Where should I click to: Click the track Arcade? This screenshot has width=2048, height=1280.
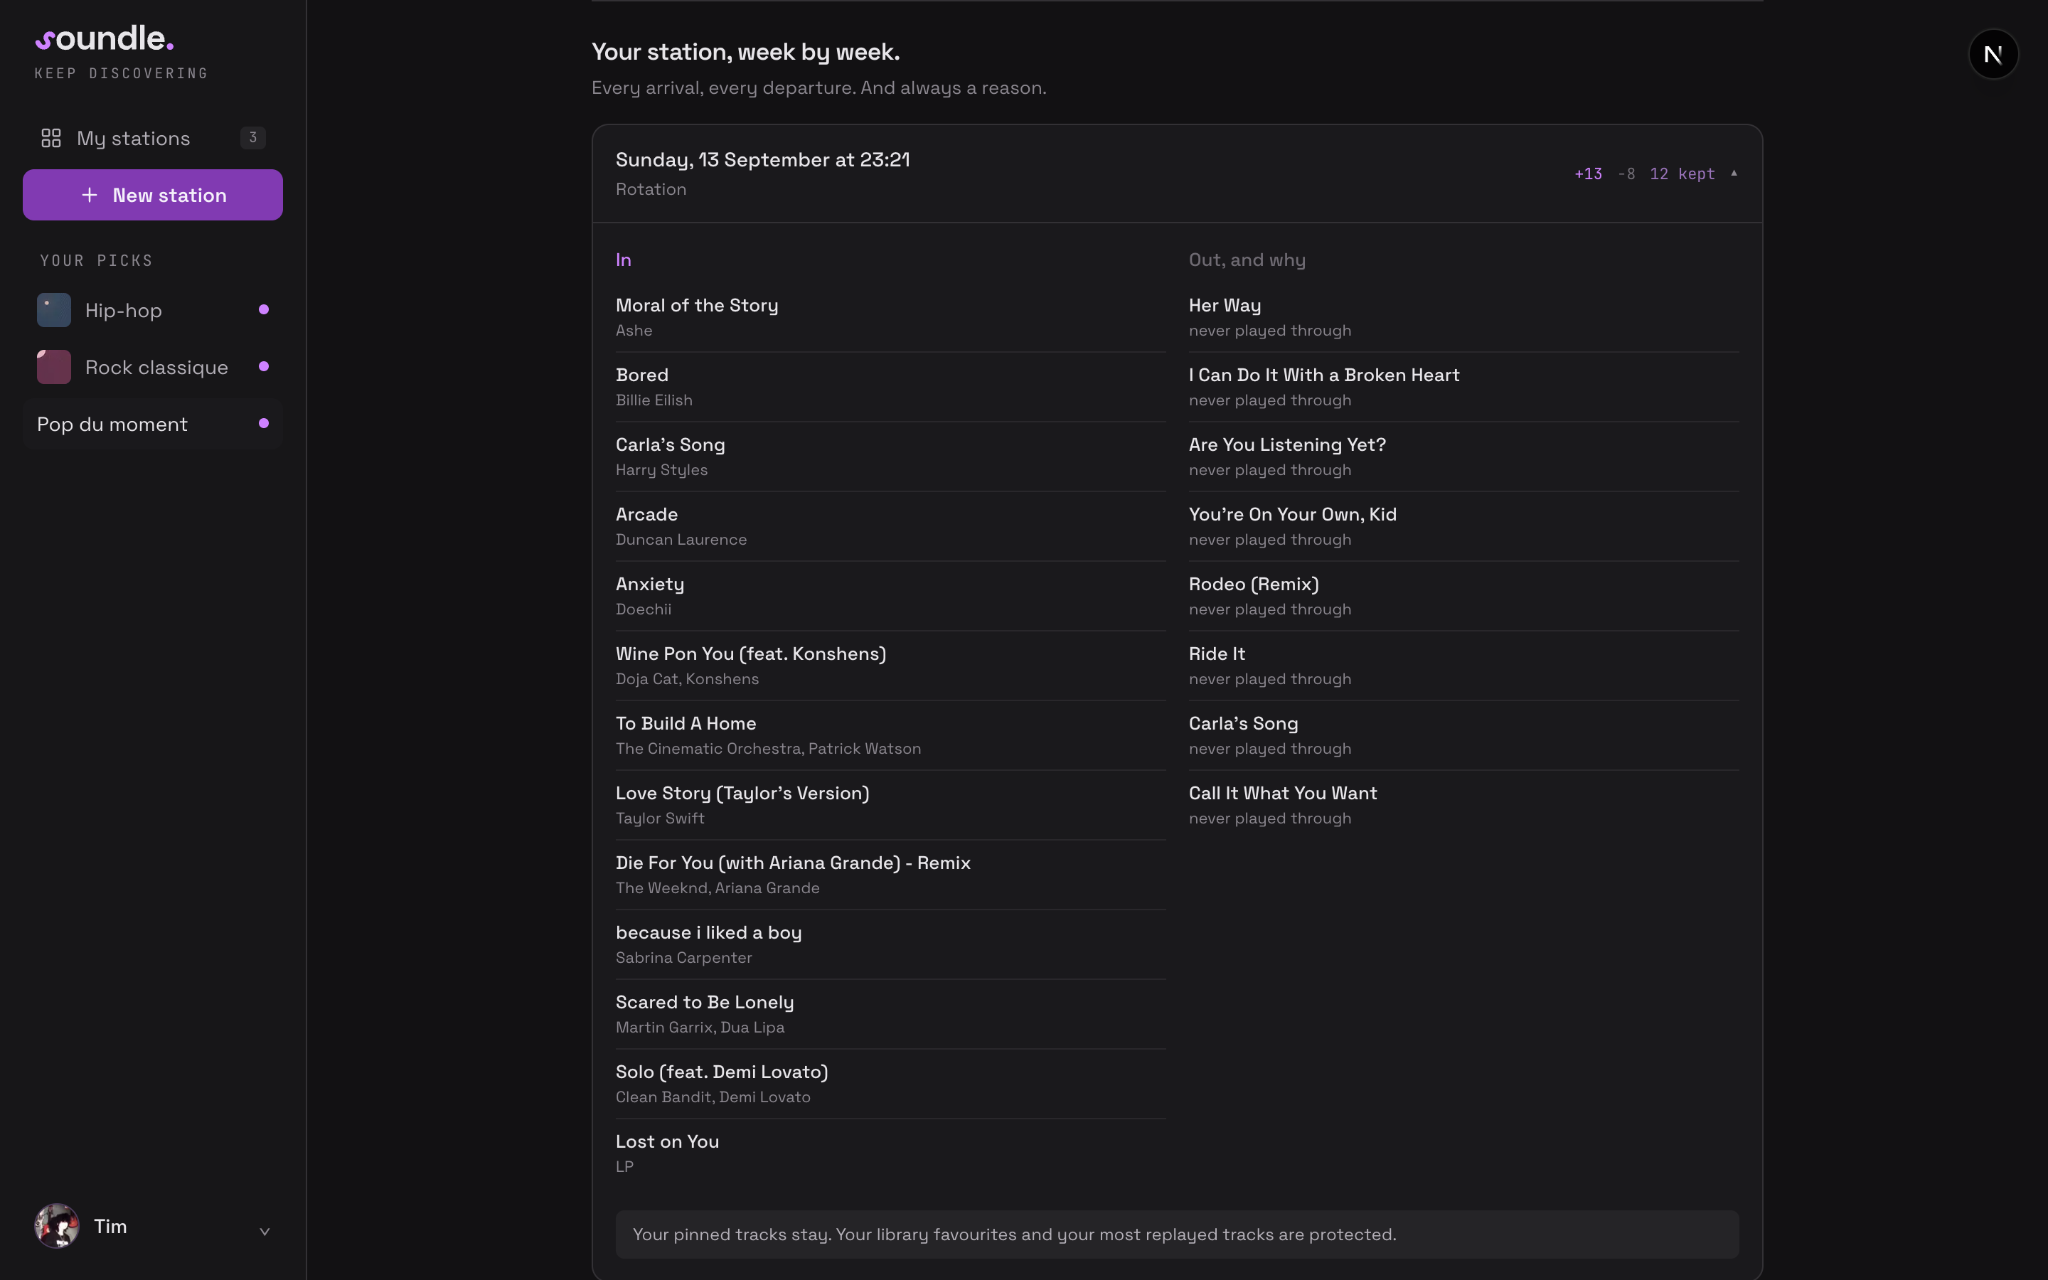(x=647, y=515)
